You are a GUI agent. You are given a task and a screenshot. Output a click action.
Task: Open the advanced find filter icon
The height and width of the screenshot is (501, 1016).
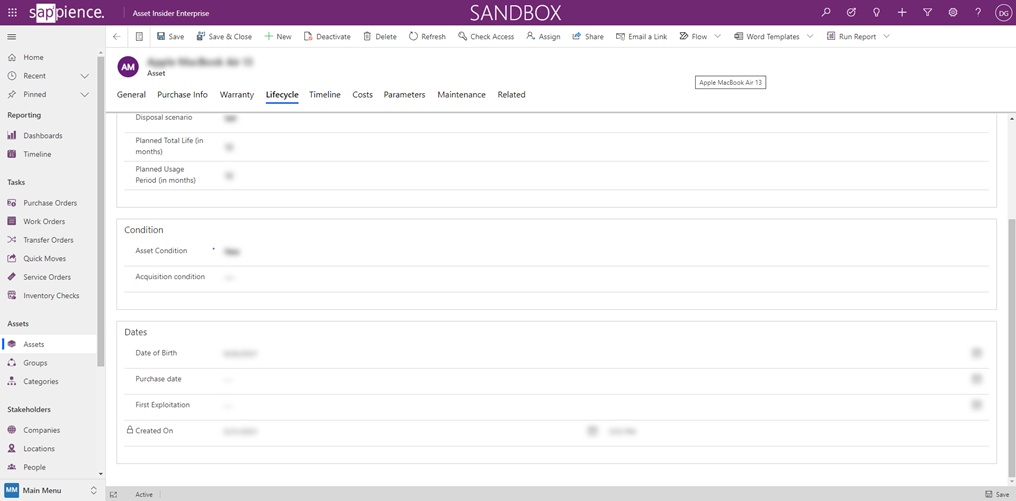(927, 13)
